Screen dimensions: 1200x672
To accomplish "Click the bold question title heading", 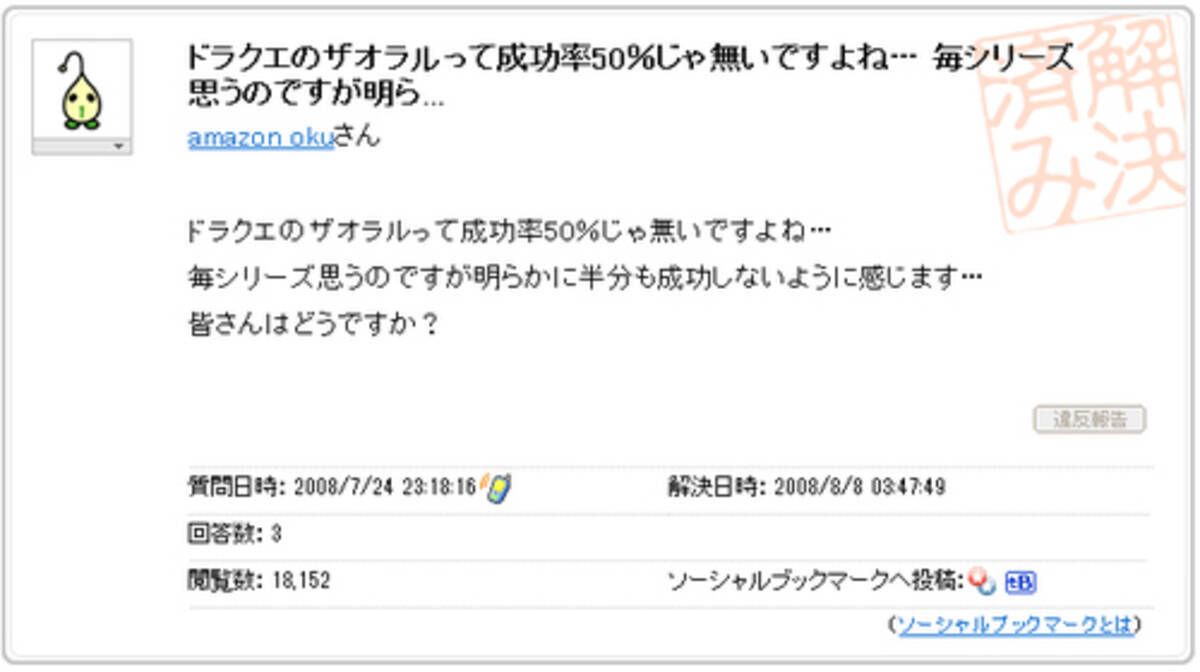I will click(630, 77).
